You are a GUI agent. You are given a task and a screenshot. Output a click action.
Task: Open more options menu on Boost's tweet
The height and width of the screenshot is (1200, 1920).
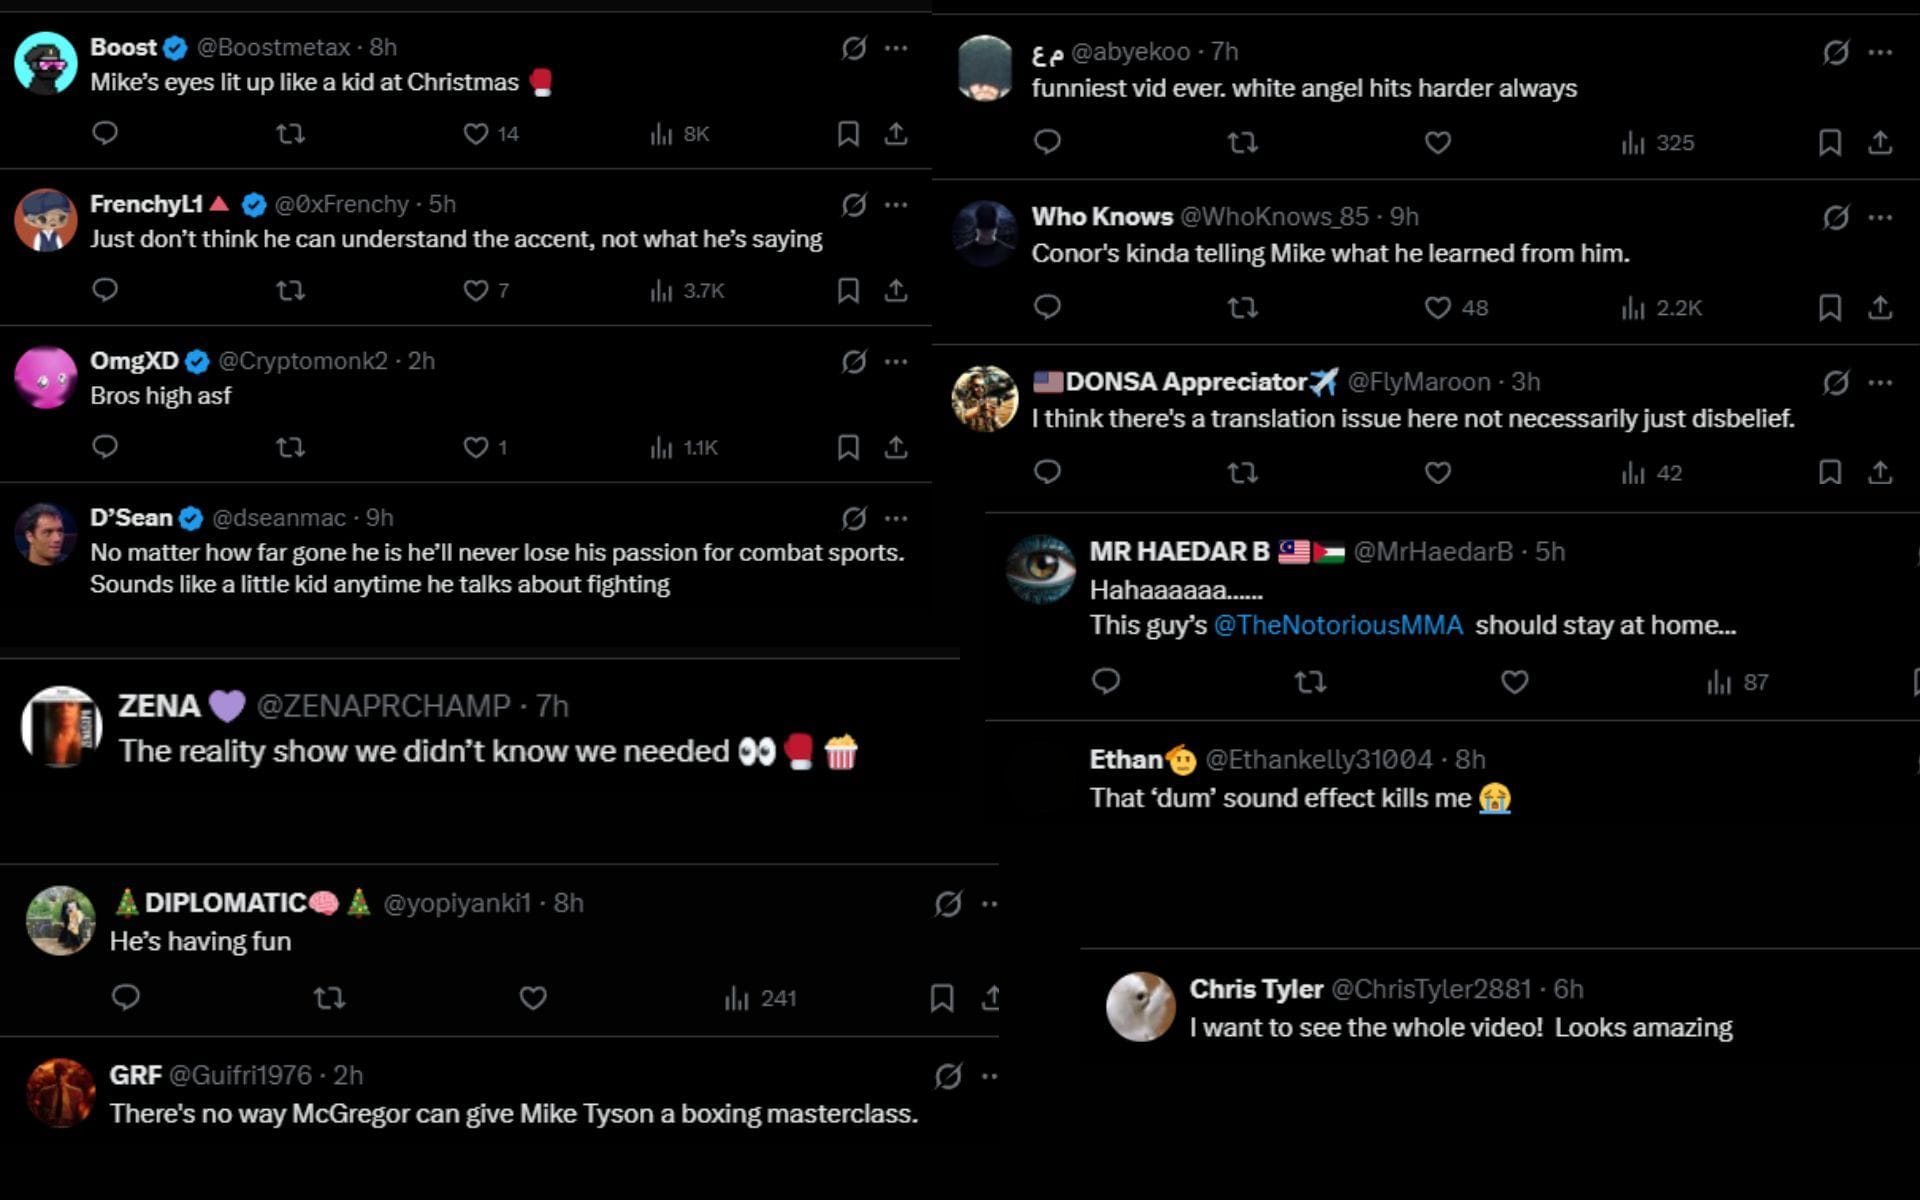895,47
